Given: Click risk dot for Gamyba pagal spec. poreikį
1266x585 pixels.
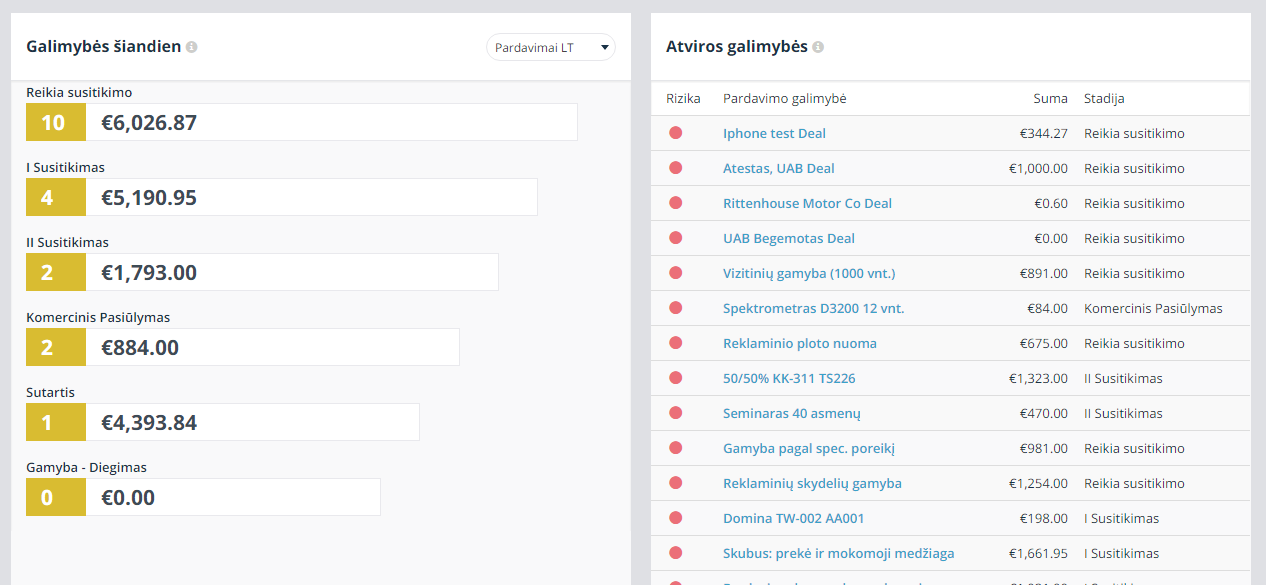Looking at the screenshot, I should coord(675,448).
